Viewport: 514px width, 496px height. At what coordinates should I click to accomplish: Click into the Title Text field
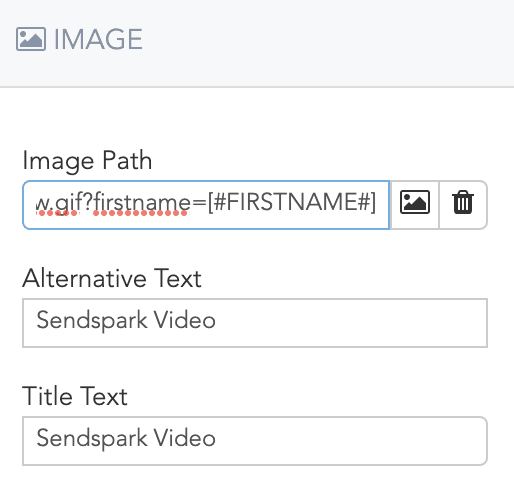pyautogui.click(x=255, y=441)
